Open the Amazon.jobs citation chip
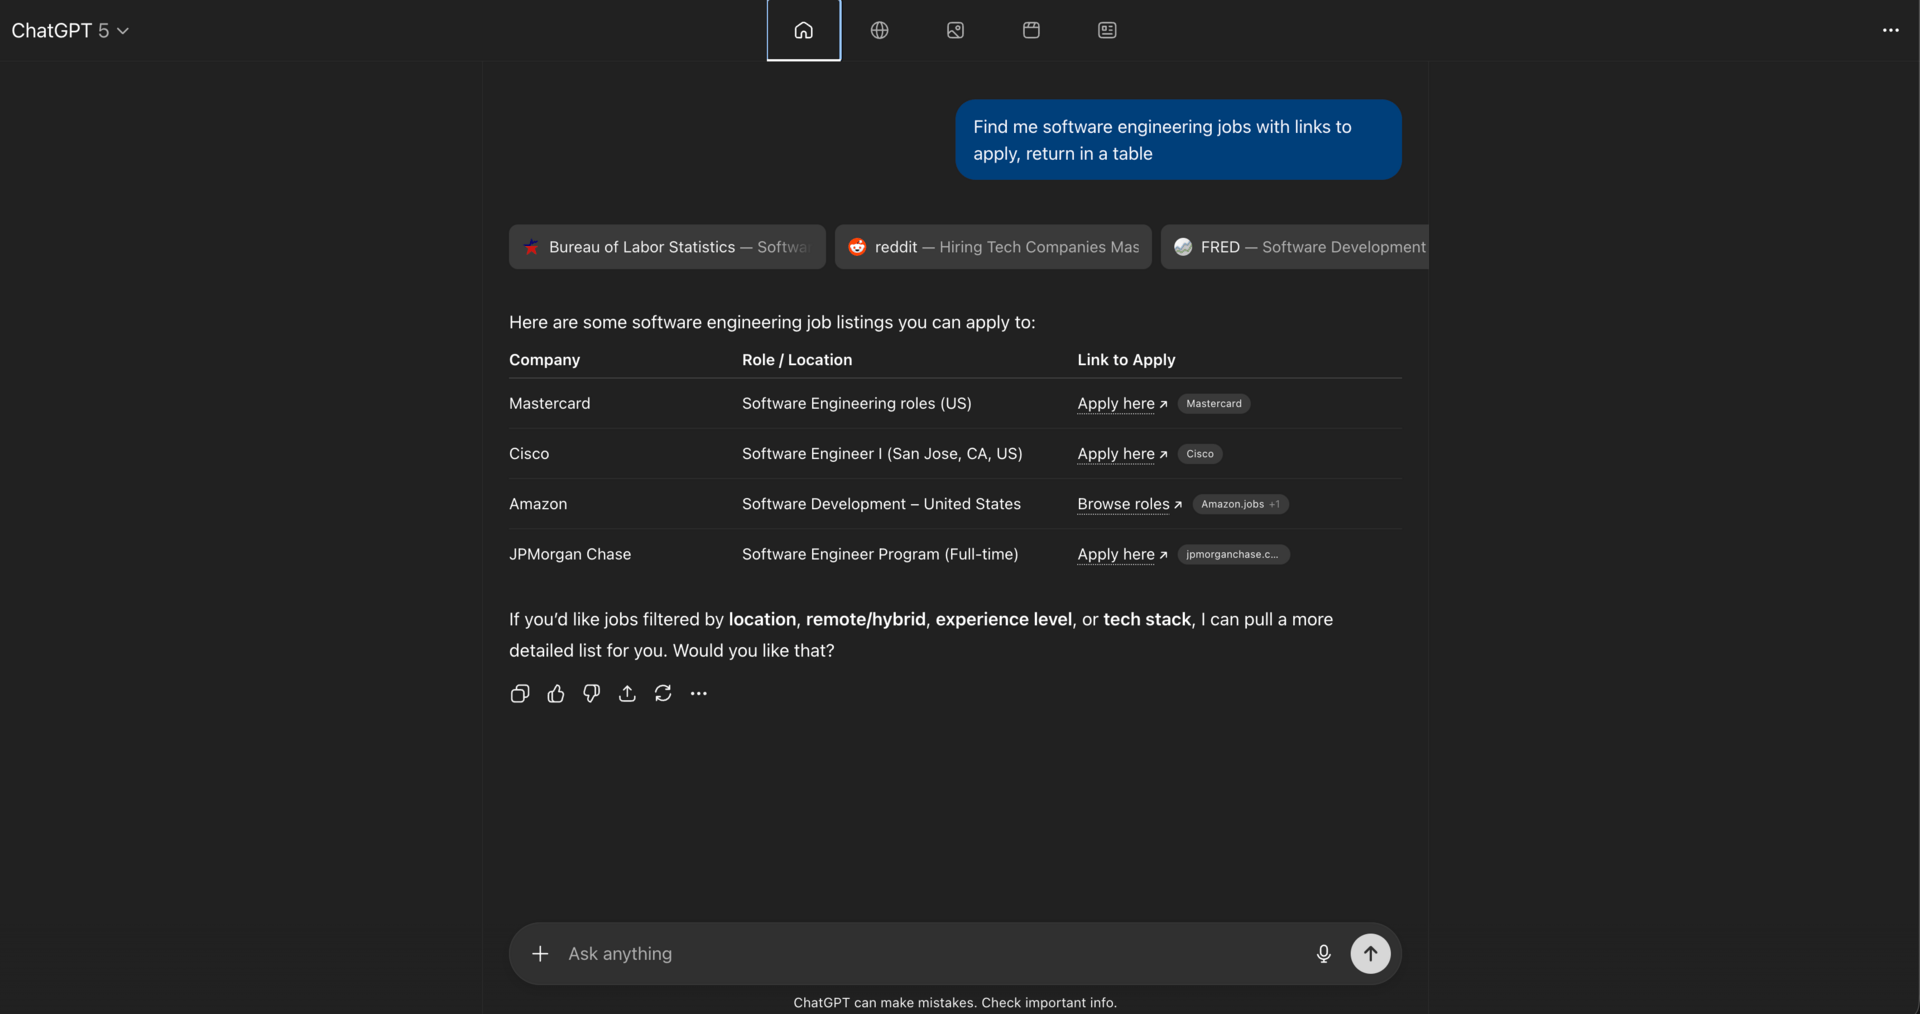Screen dimensions: 1920x1014 point(1240,504)
